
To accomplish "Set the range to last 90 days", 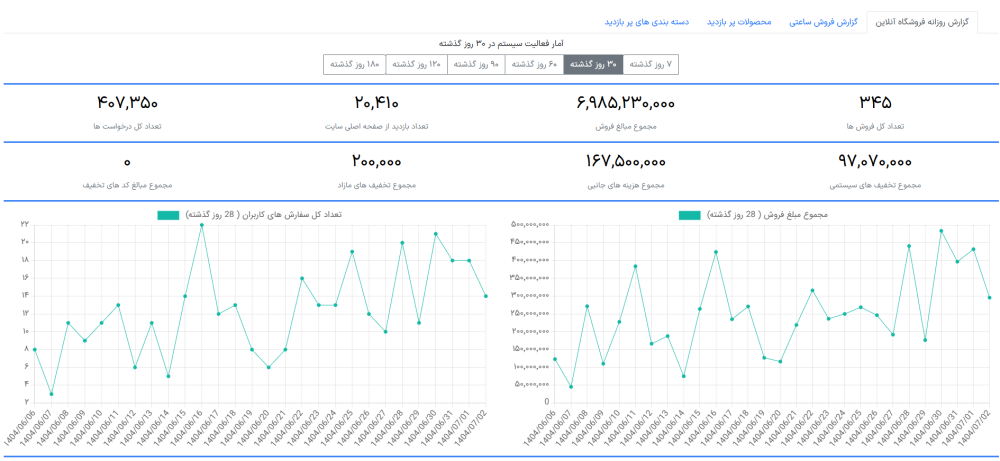I will click(475, 64).
